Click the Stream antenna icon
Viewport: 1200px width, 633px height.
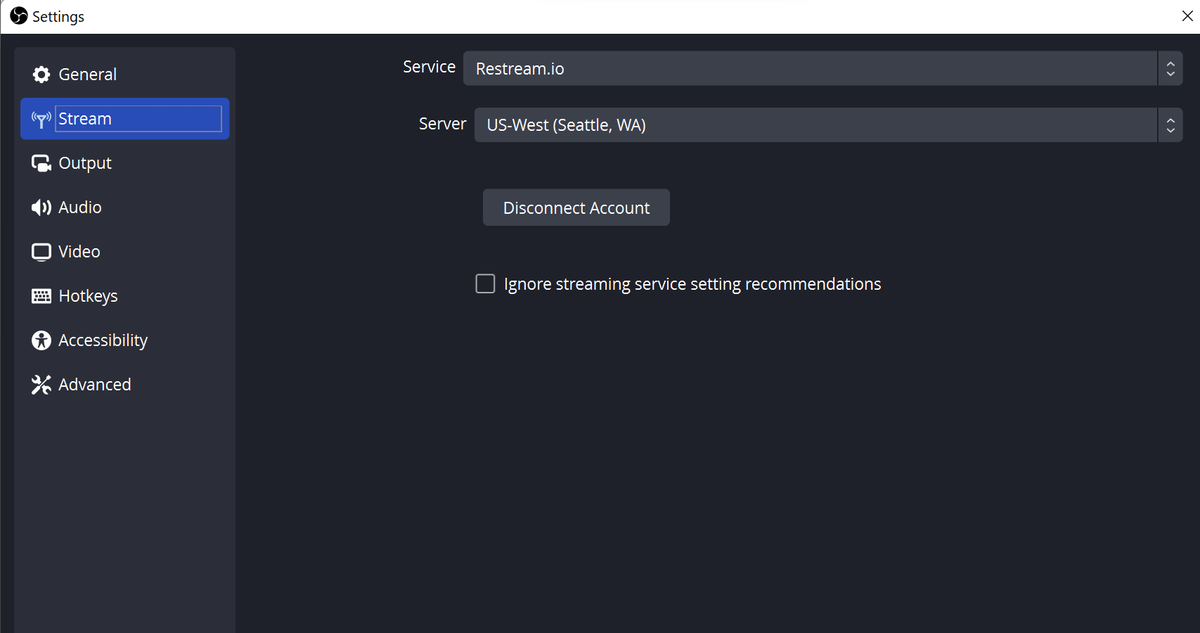tap(41, 119)
